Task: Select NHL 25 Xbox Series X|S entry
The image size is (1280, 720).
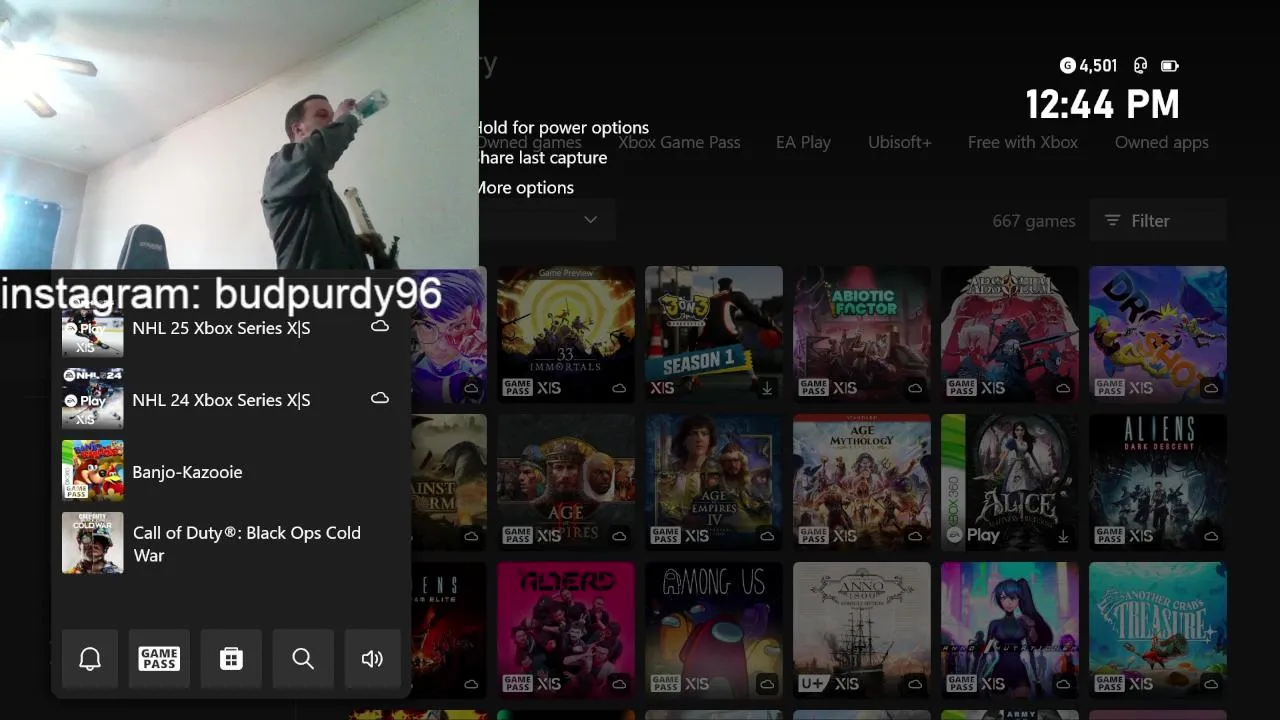Action: point(231,326)
